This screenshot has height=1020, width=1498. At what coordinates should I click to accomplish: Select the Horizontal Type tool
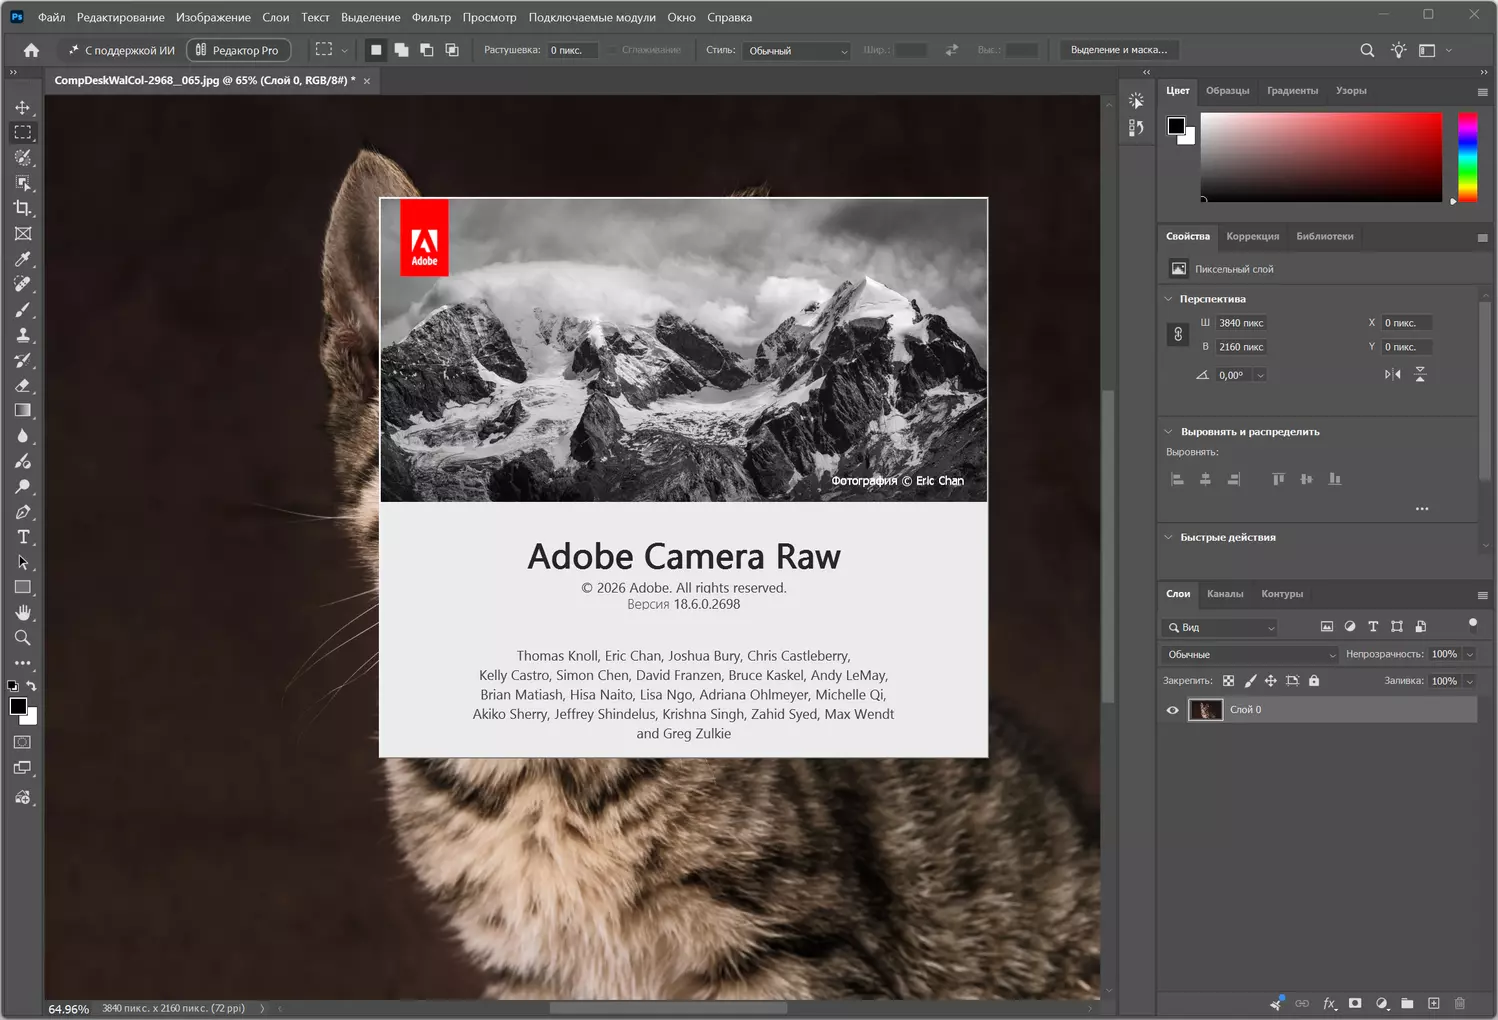[x=22, y=537]
